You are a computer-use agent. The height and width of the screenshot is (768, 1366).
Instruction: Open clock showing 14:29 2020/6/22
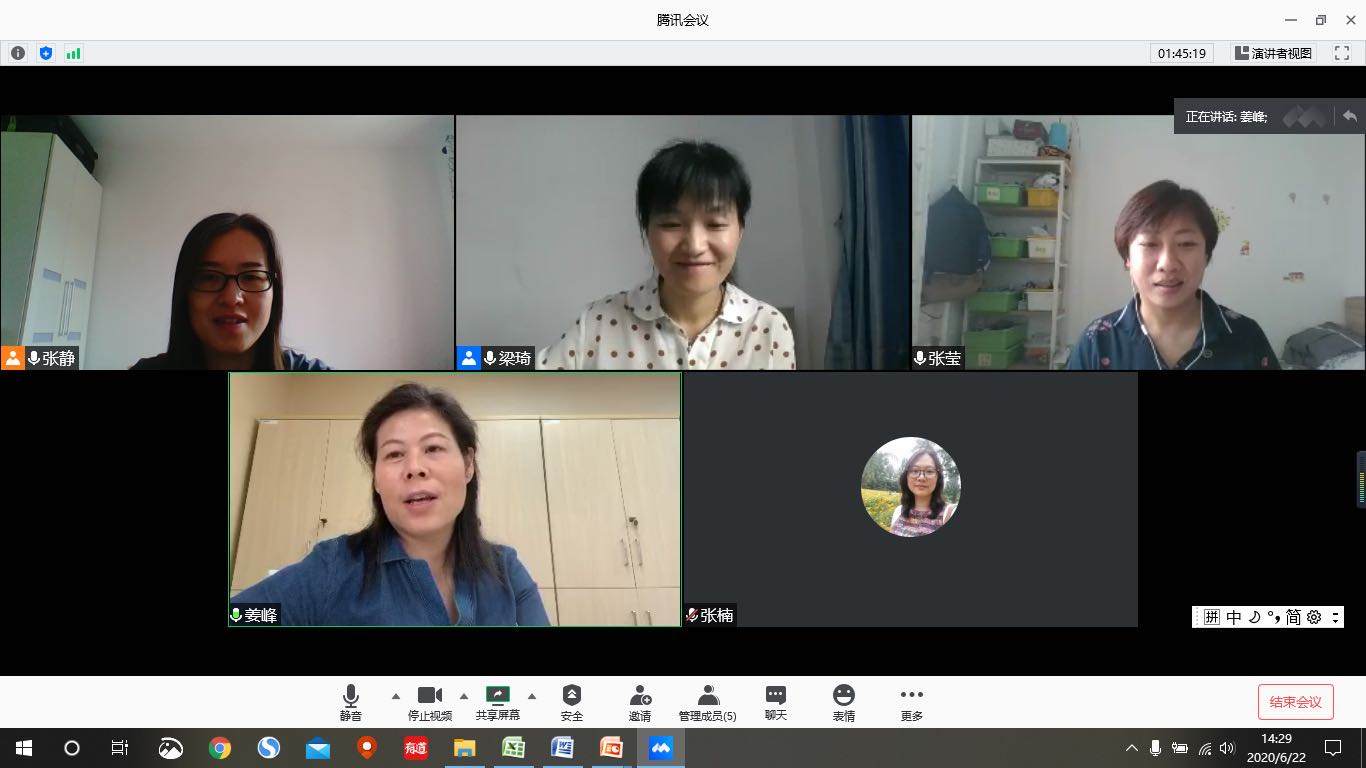[1276, 748]
